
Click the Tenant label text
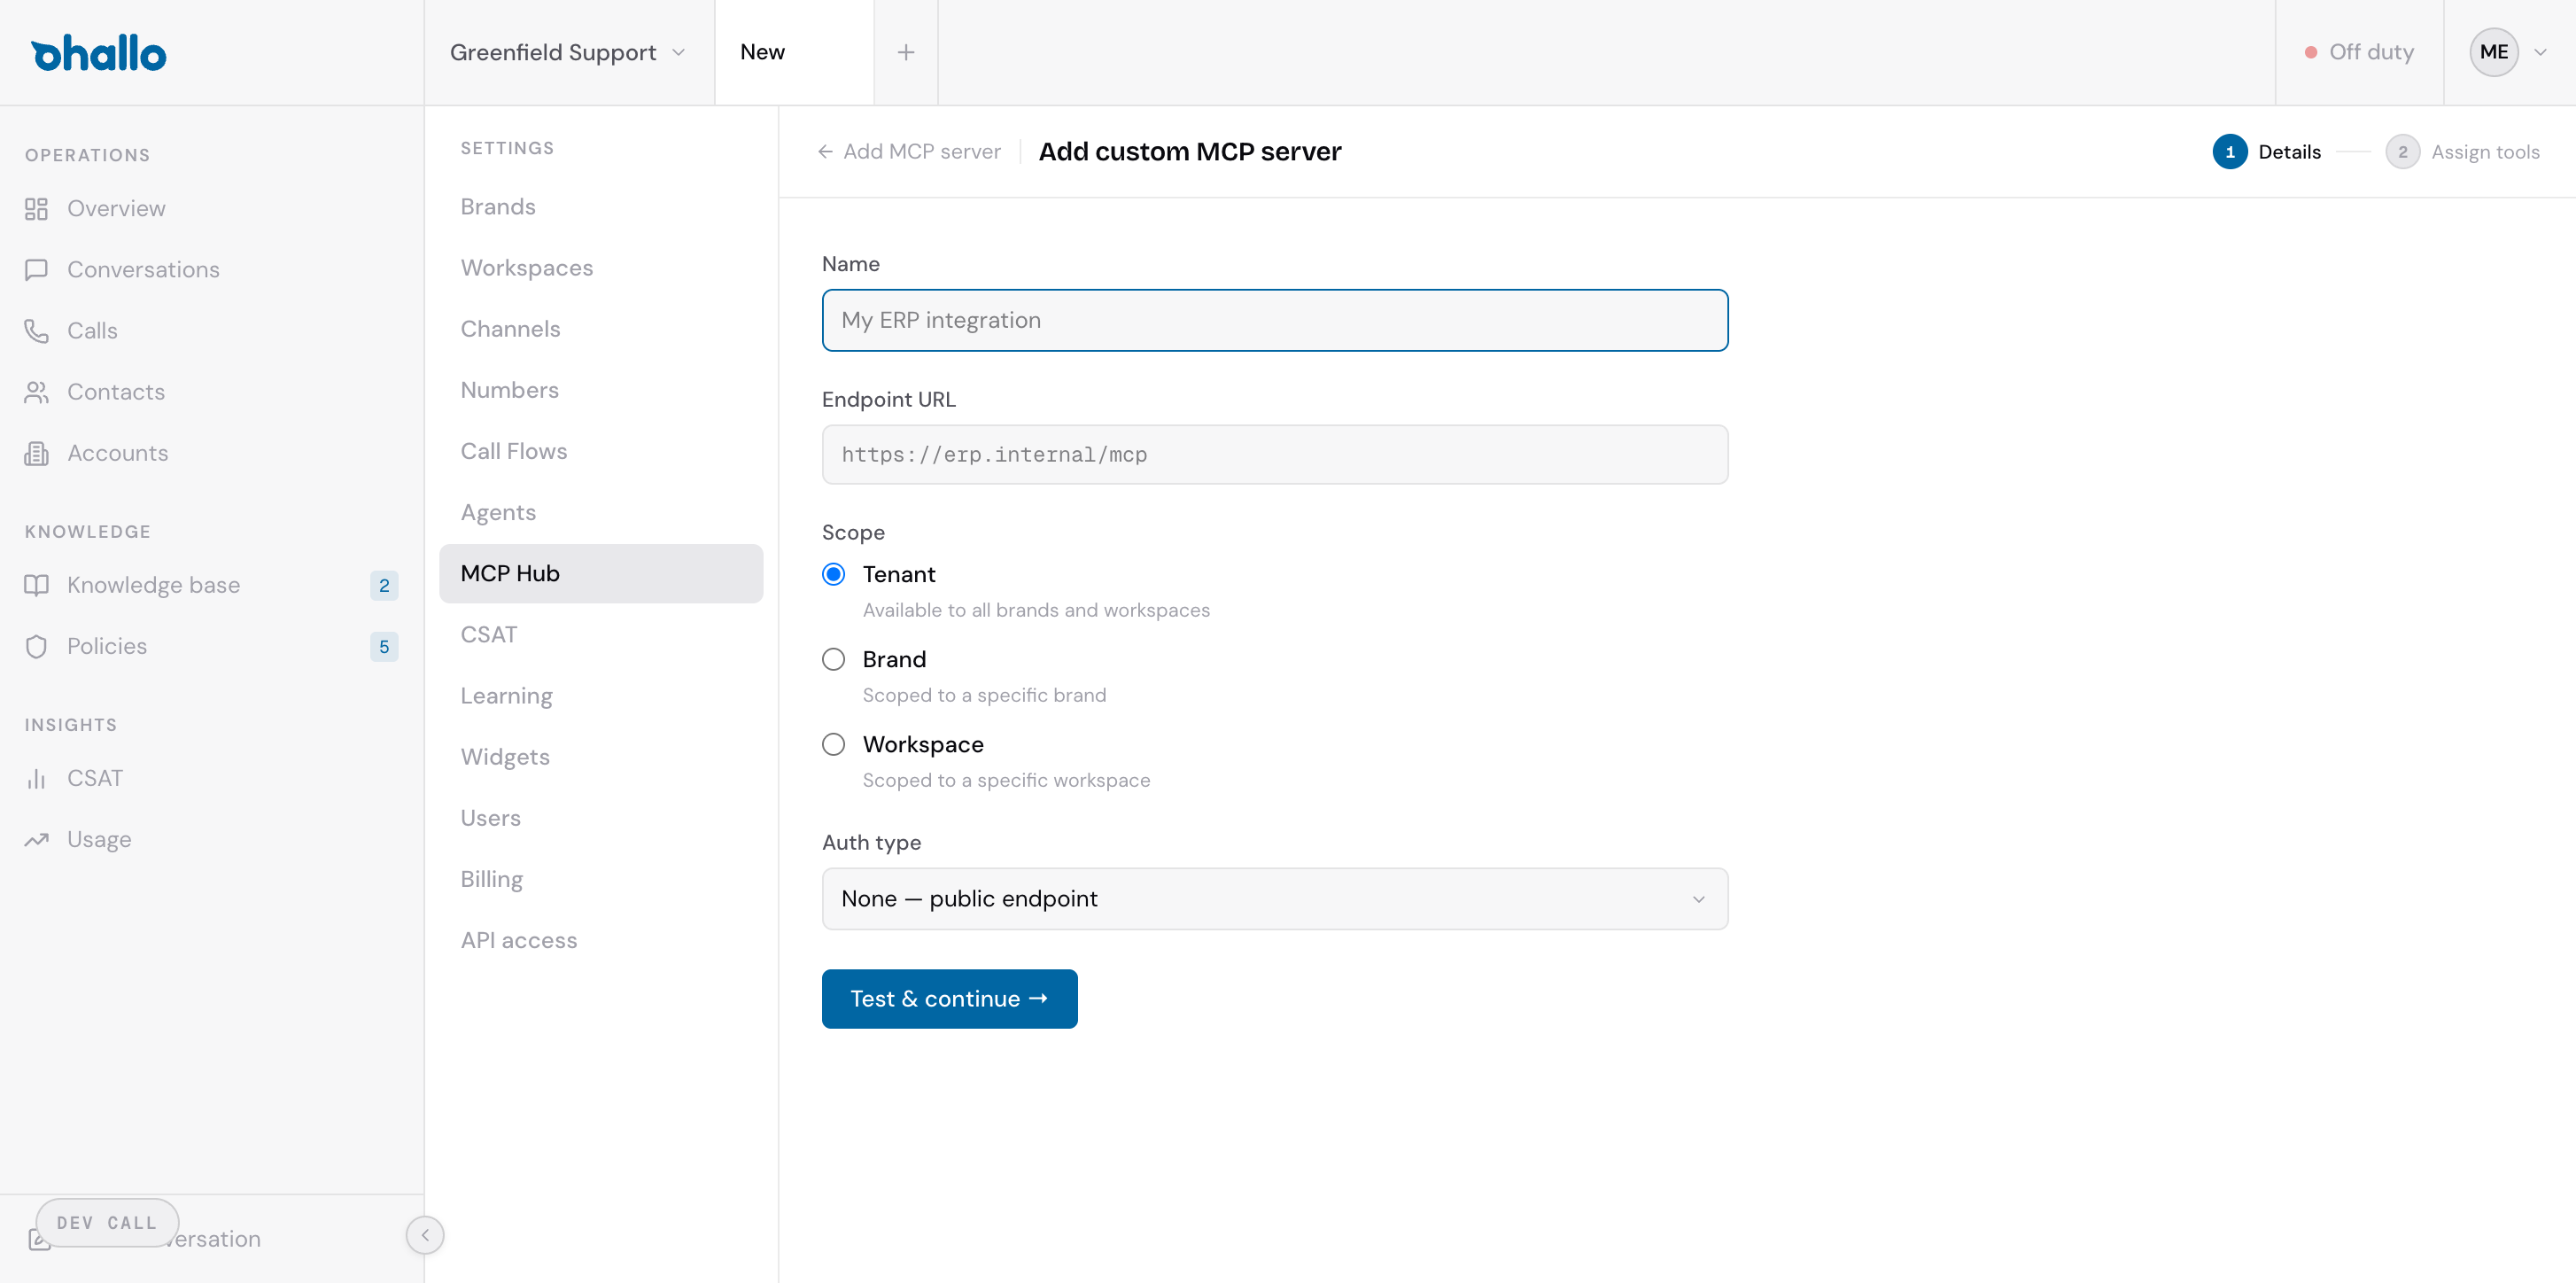tap(898, 573)
